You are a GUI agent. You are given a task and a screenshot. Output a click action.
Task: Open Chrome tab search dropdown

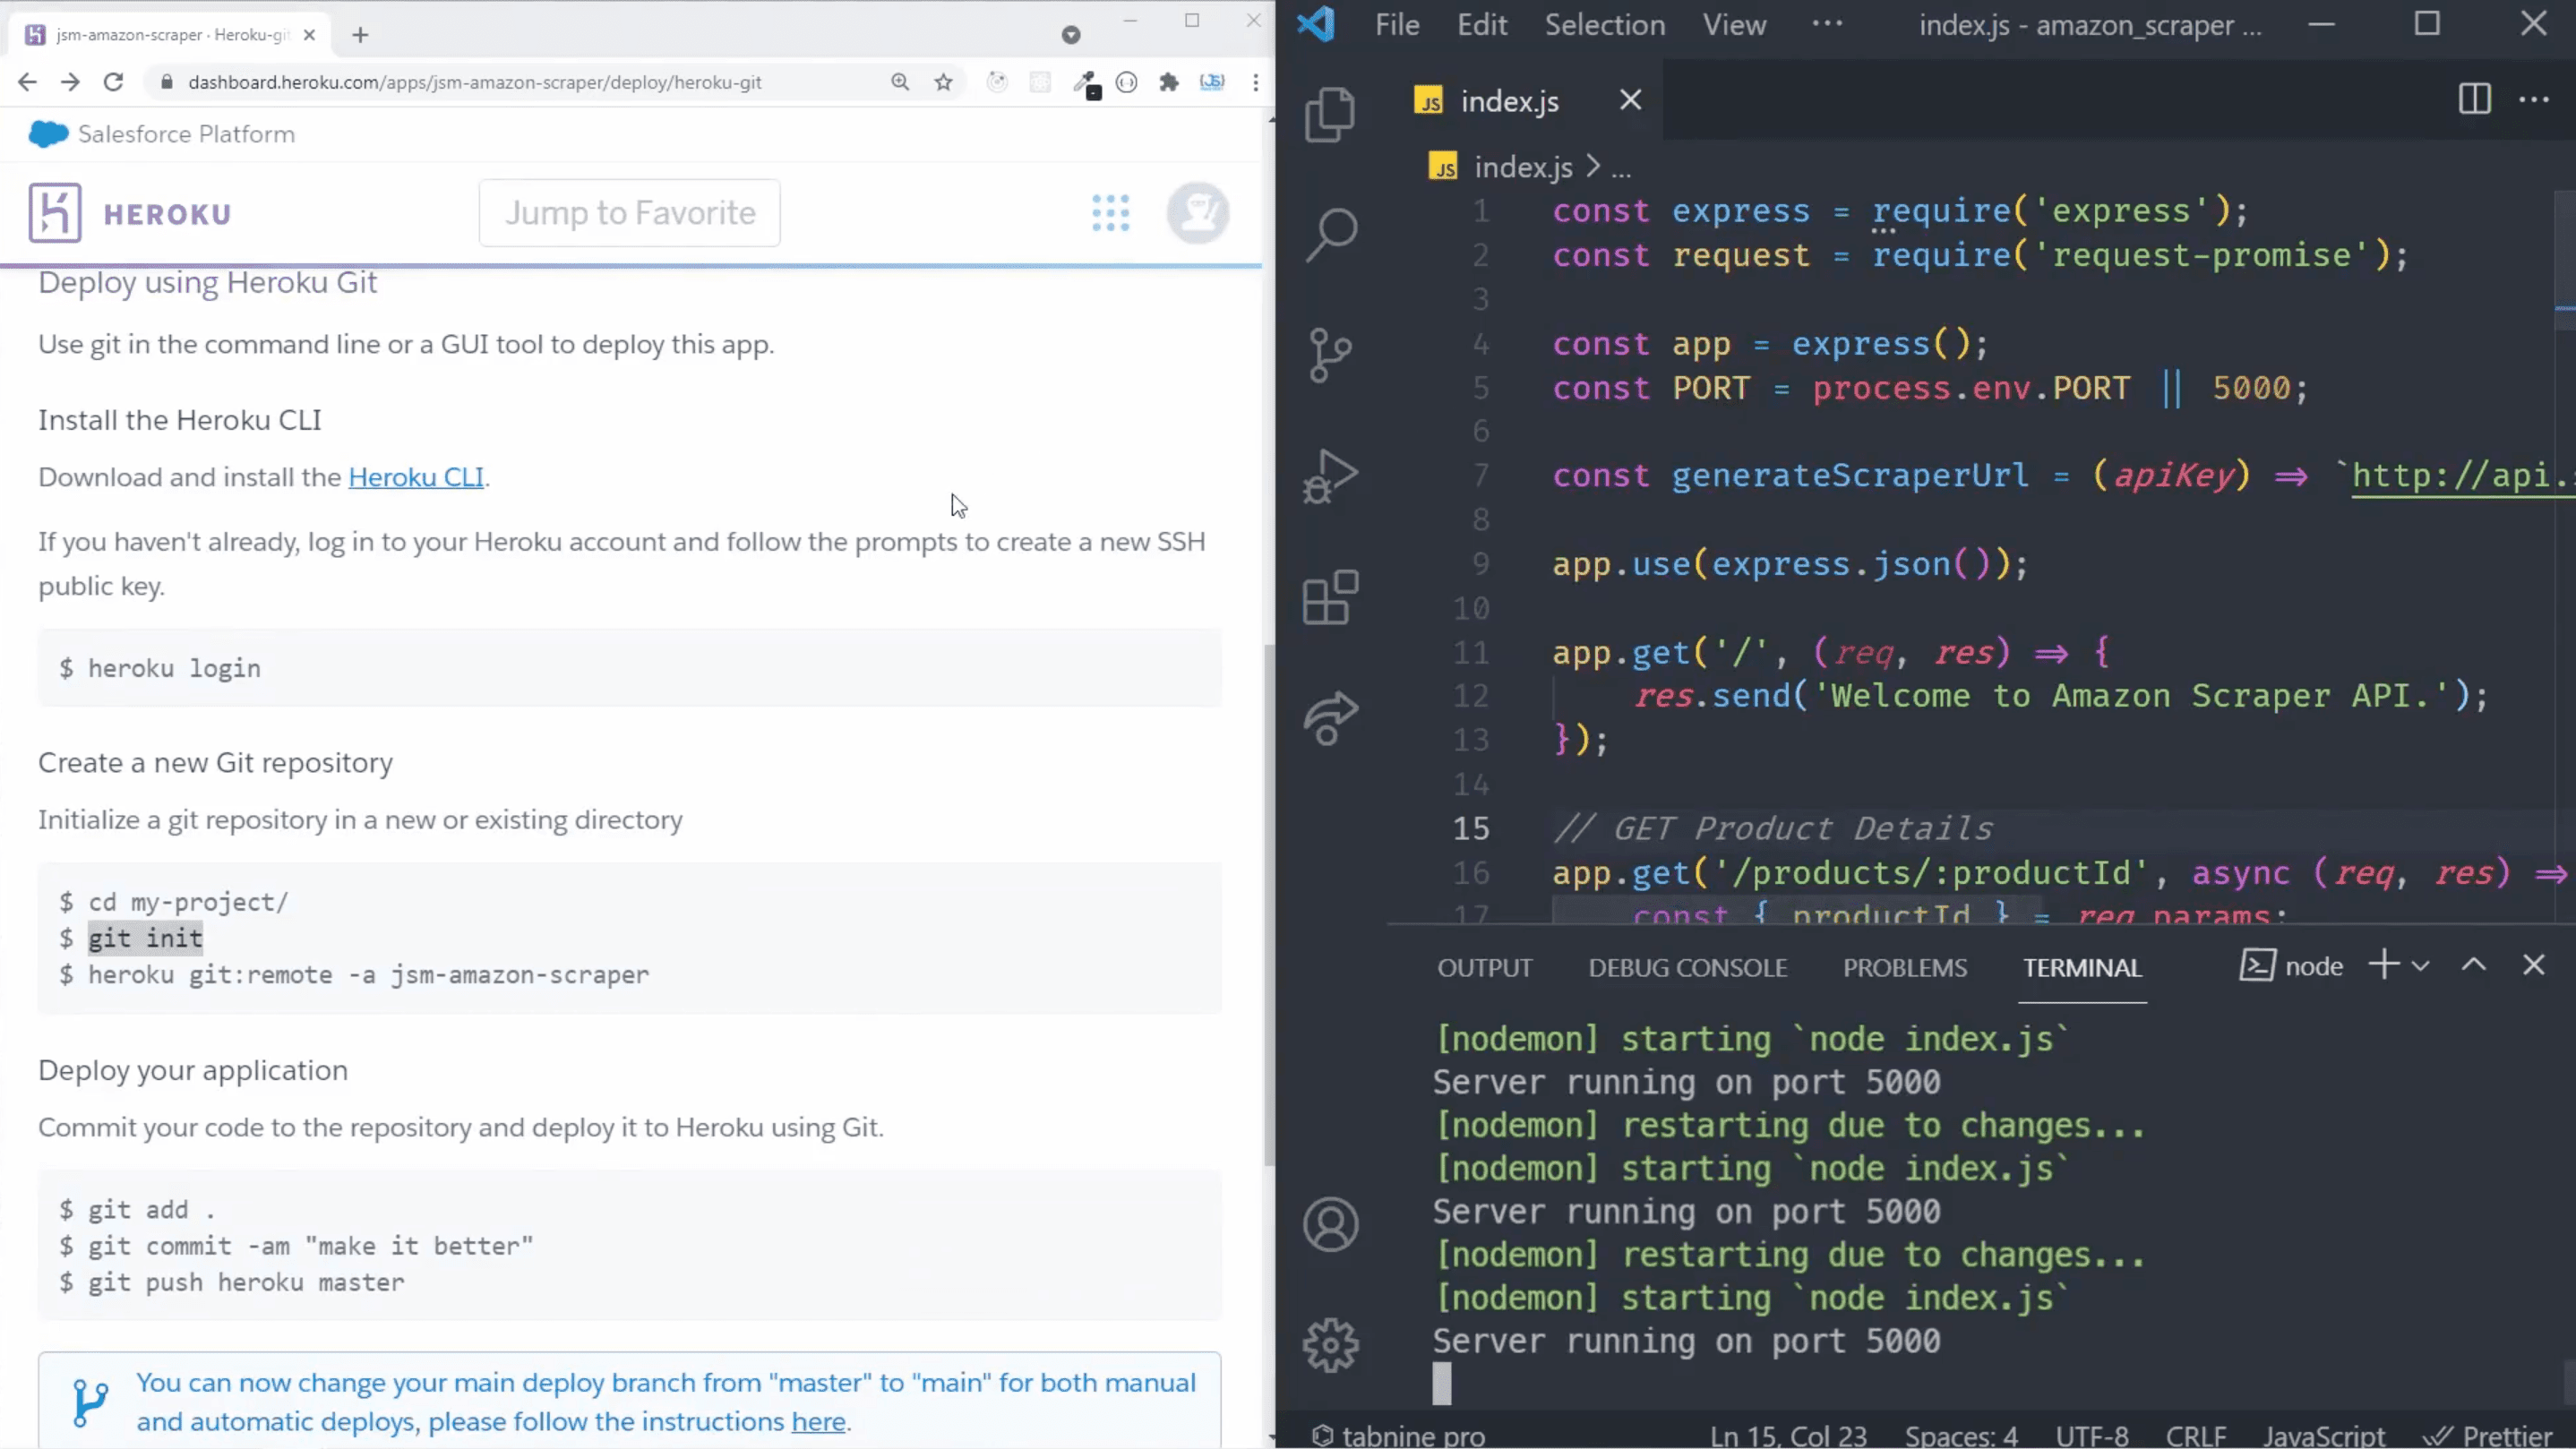(x=1071, y=35)
